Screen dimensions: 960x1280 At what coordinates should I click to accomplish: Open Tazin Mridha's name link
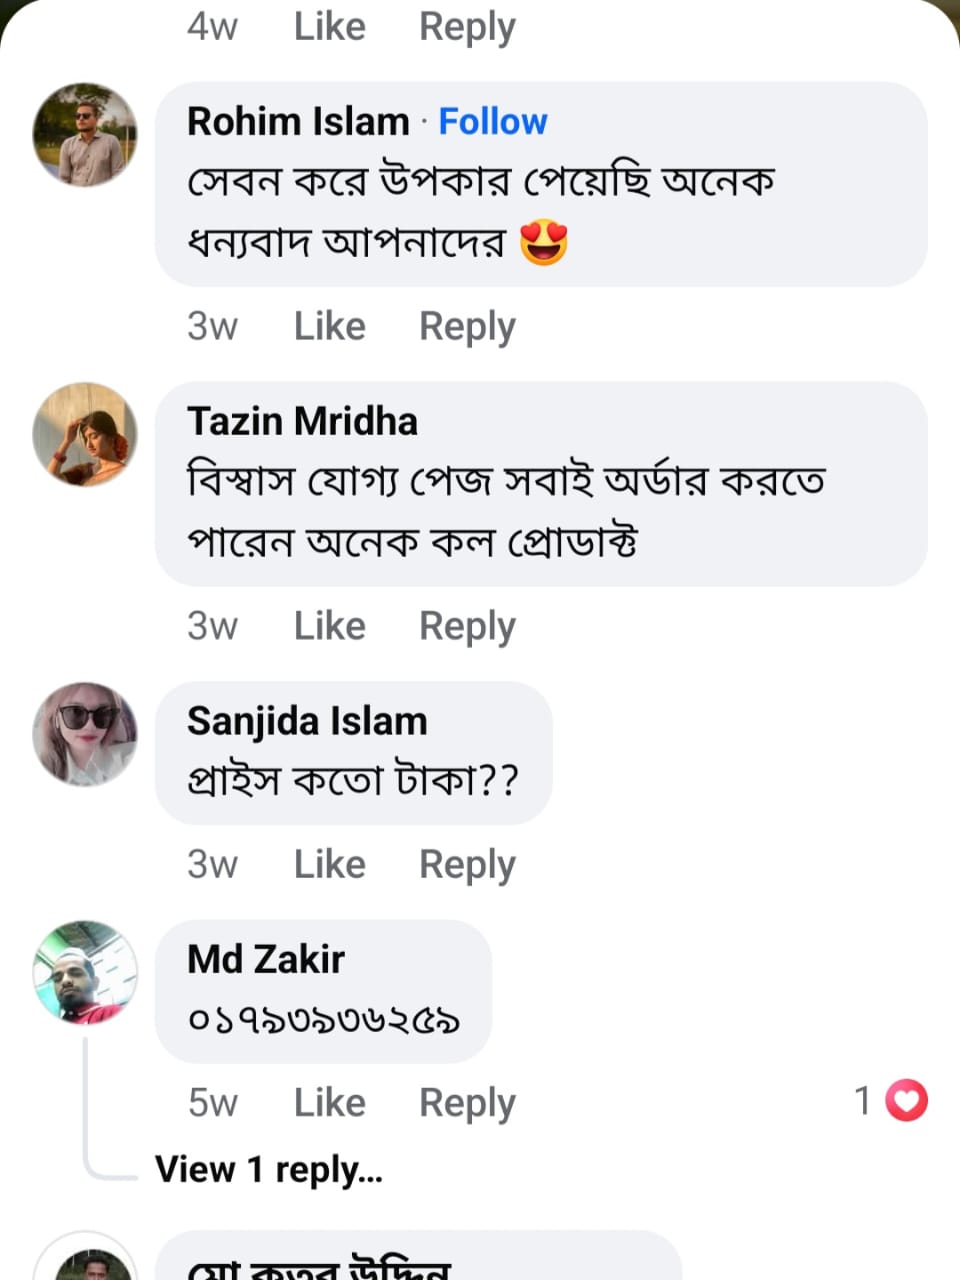(302, 421)
